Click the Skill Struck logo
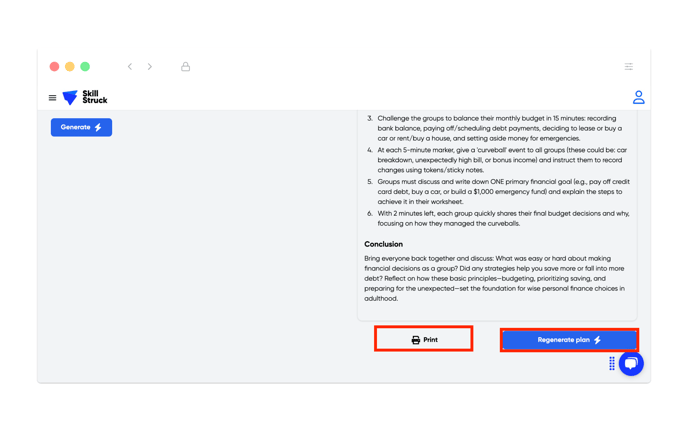 (x=85, y=97)
